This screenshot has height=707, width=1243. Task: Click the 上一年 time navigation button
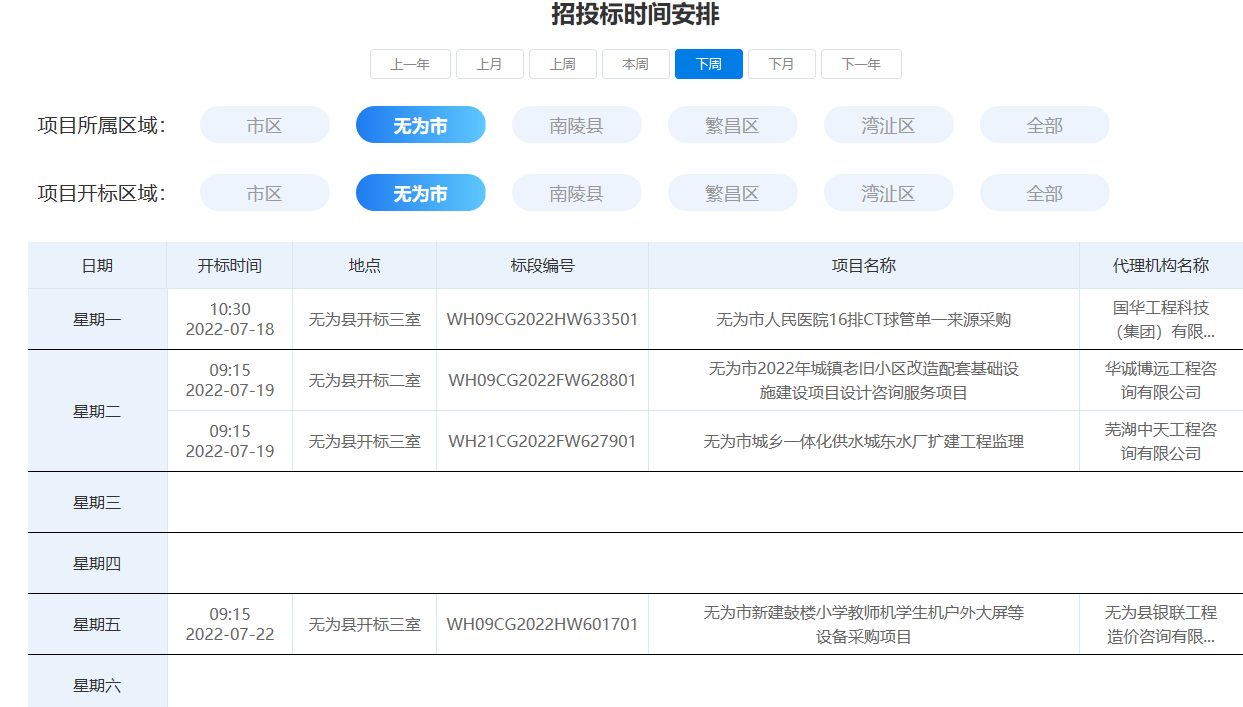pyautogui.click(x=410, y=64)
